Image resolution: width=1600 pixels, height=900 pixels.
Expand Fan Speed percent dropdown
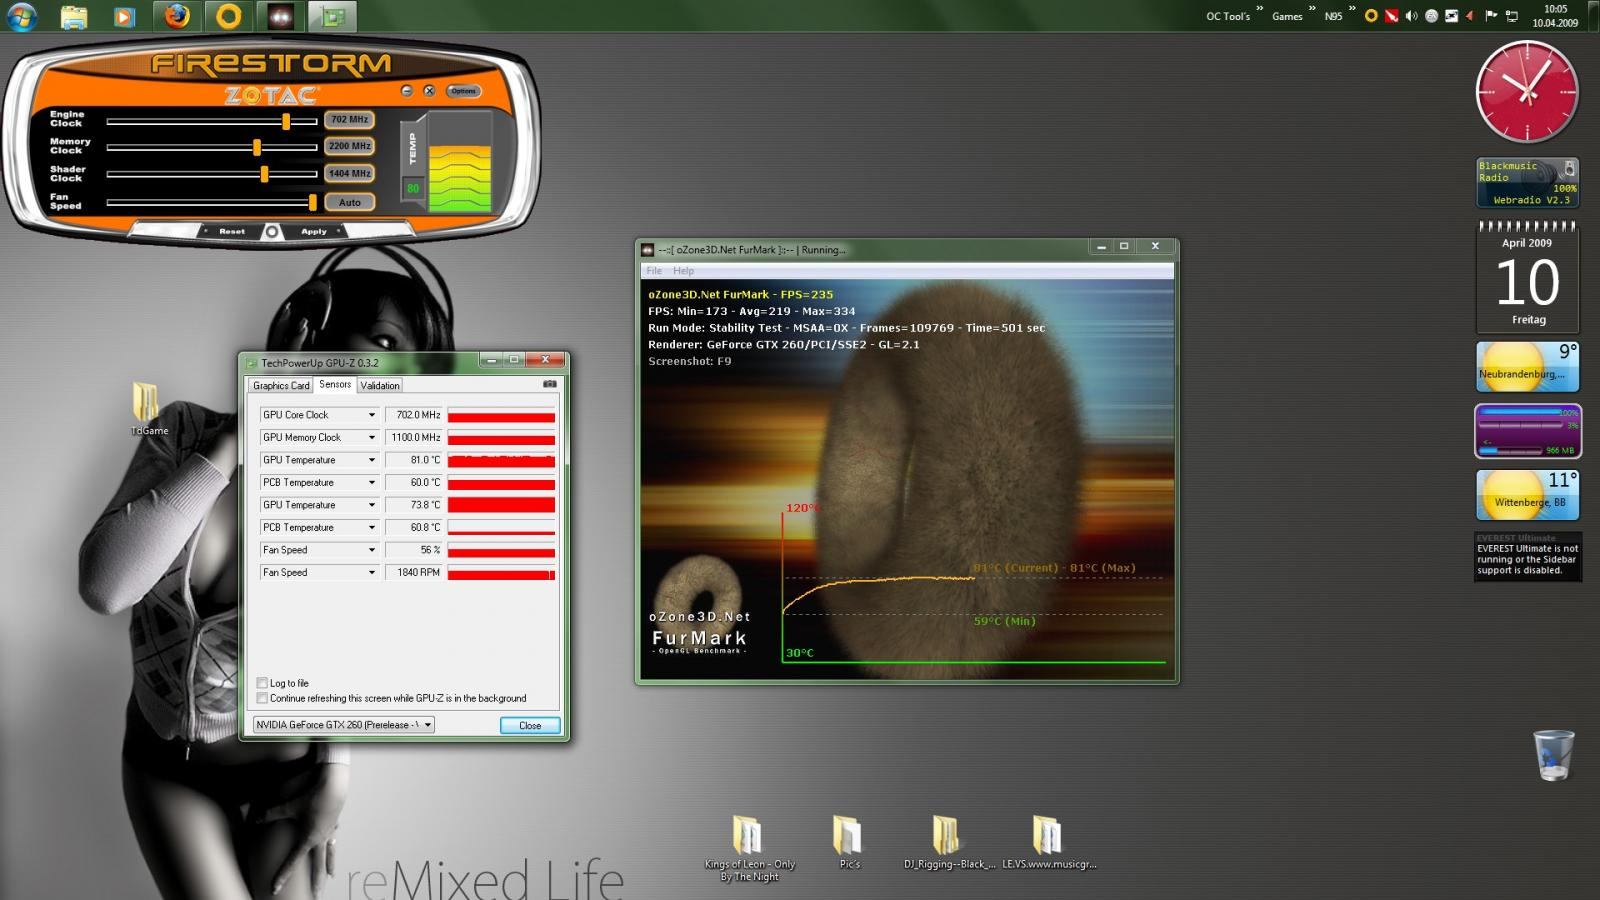[x=371, y=550]
